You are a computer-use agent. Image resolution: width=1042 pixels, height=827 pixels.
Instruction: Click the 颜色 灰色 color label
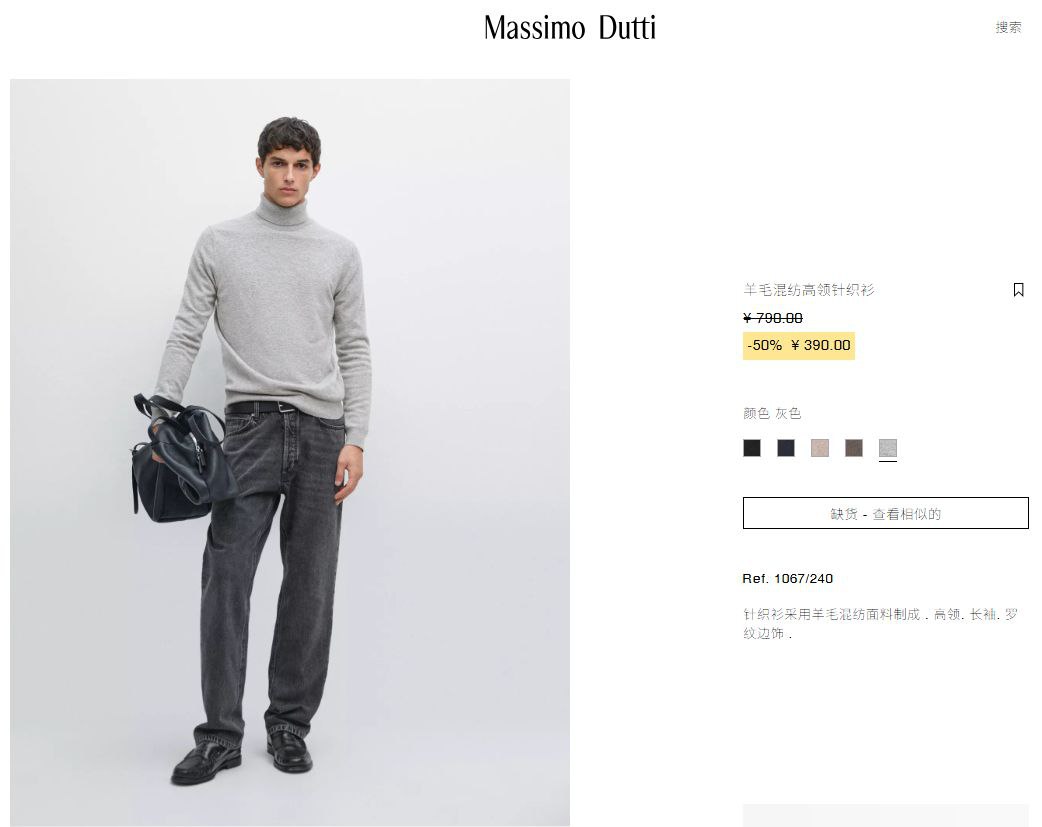click(x=772, y=414)
